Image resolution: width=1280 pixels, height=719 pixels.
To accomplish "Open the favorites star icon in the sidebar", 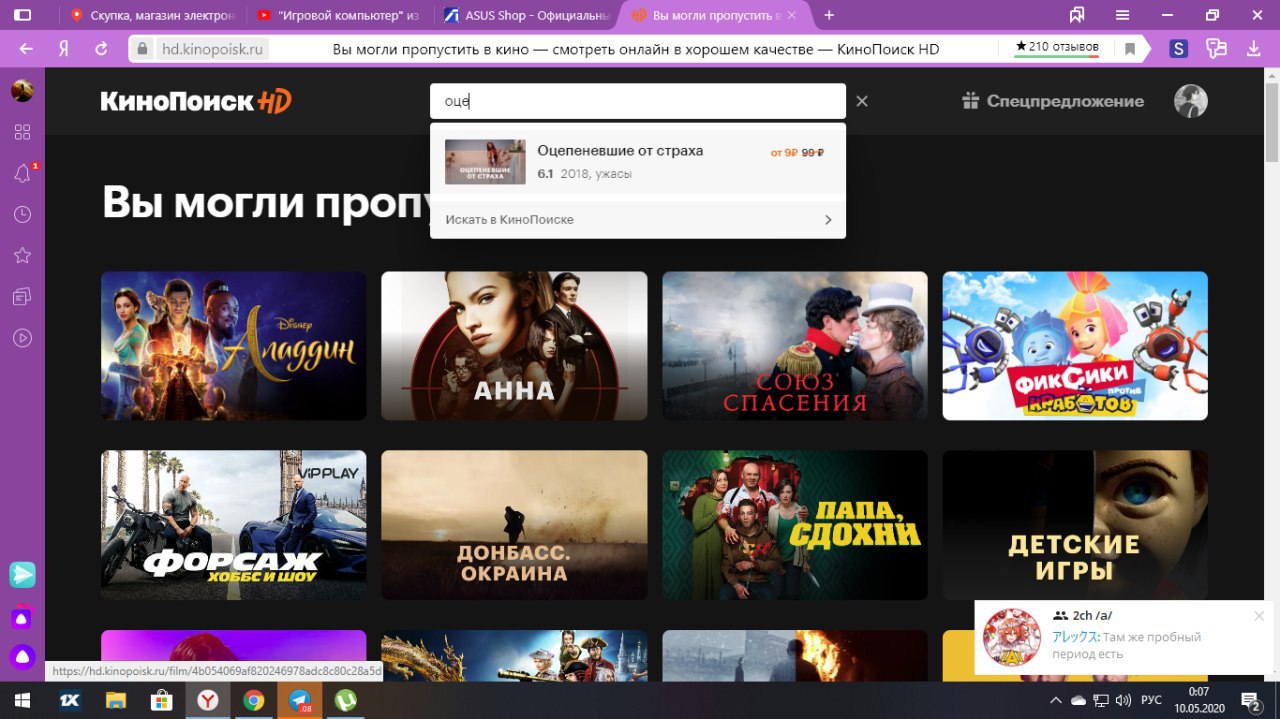I will (22, 256).
